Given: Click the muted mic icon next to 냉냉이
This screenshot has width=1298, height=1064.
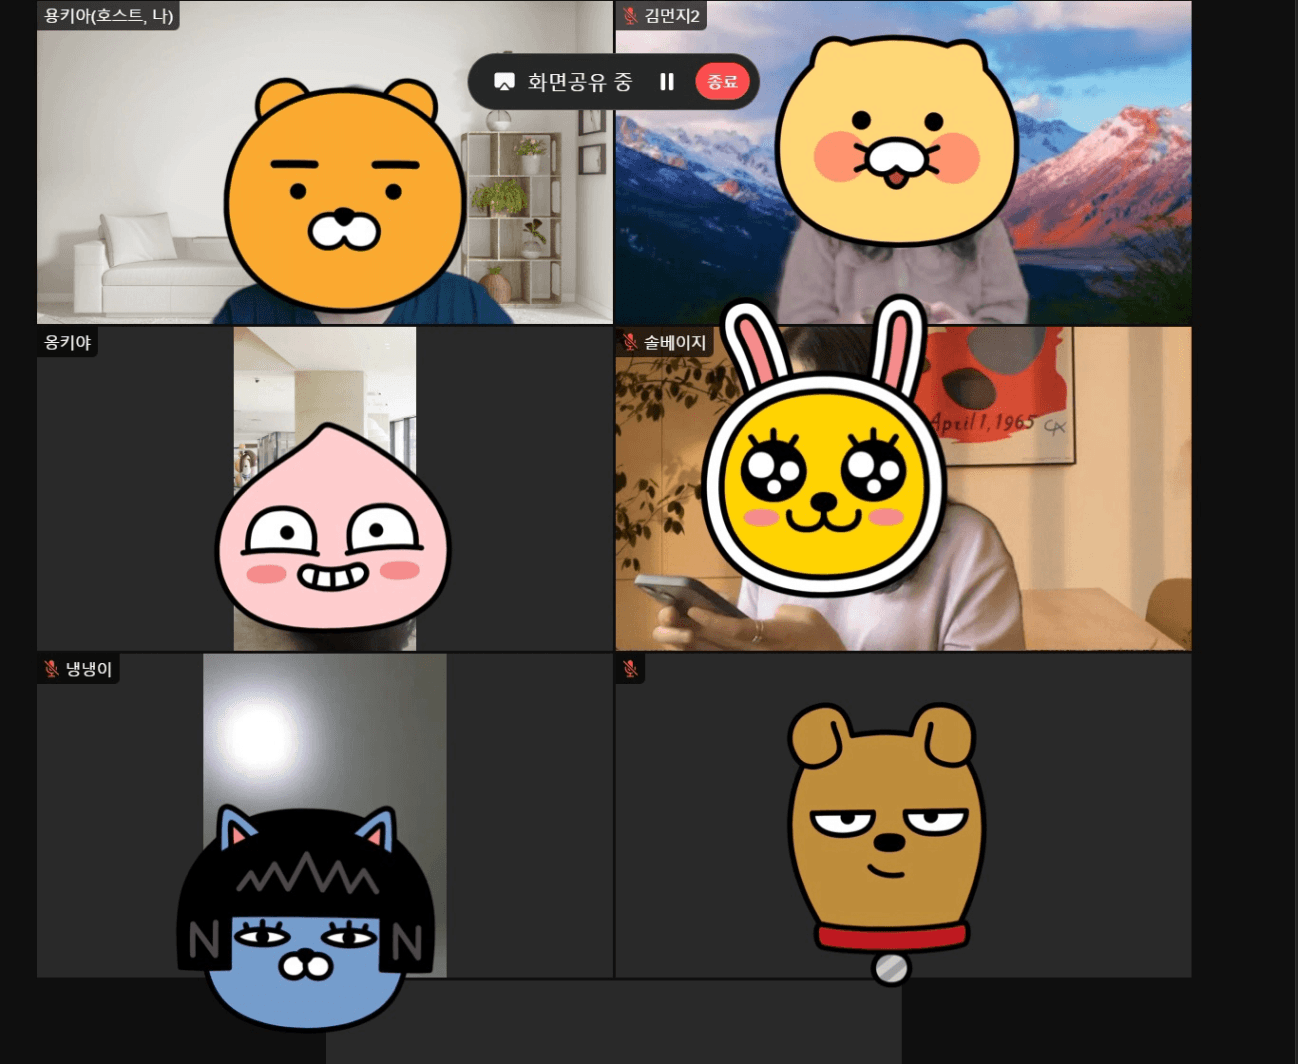Looking at the screenshot, I should click(52, 669).
